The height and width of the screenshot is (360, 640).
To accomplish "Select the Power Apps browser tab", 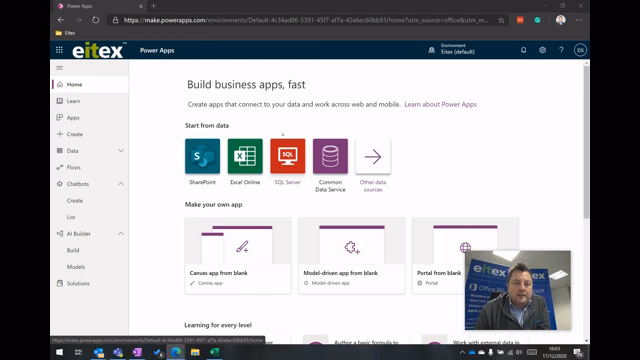I will [100, 6].
